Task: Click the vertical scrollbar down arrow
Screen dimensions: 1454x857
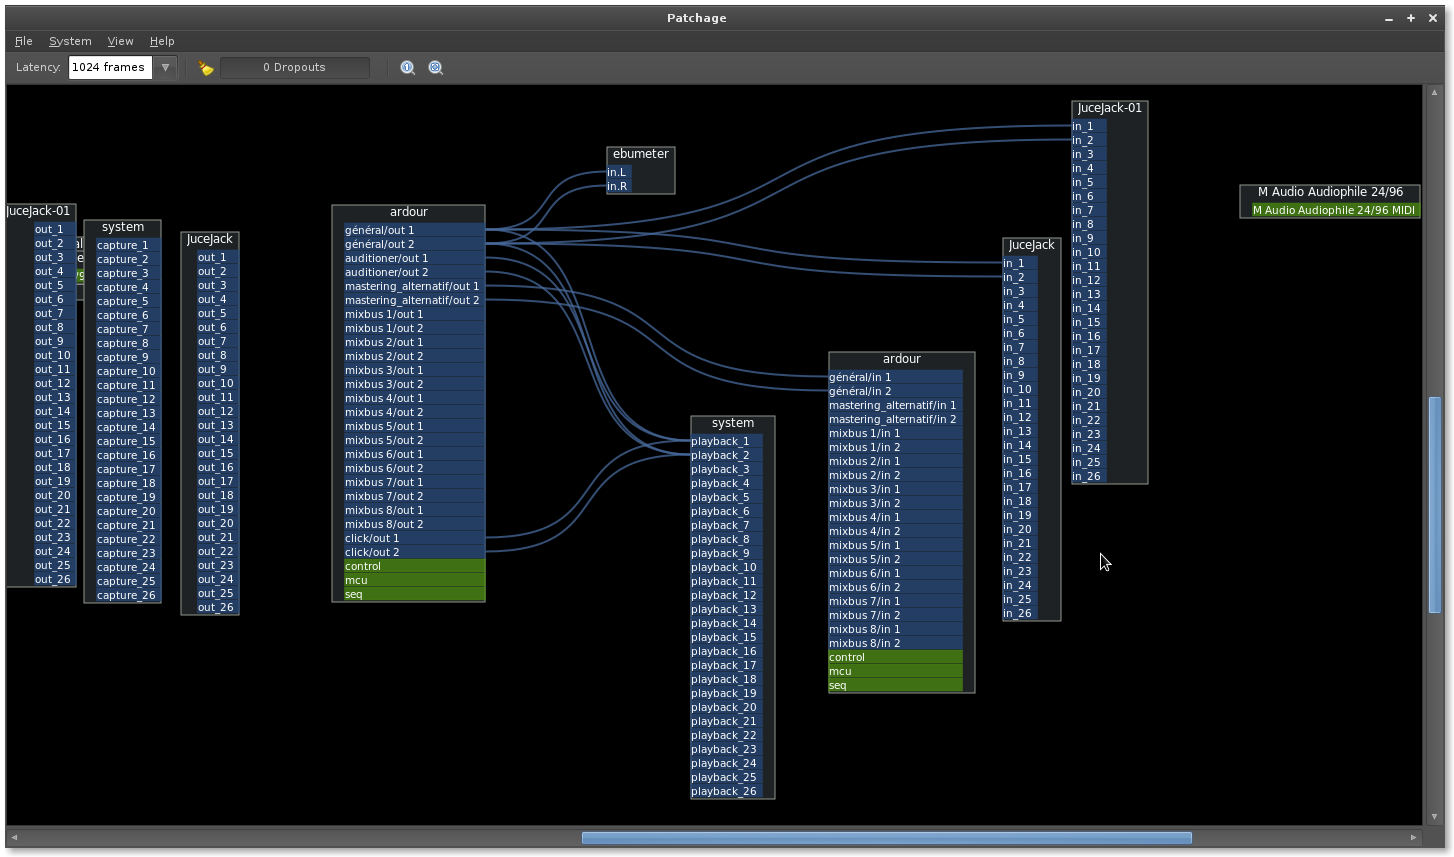Action: point(1435,817)
